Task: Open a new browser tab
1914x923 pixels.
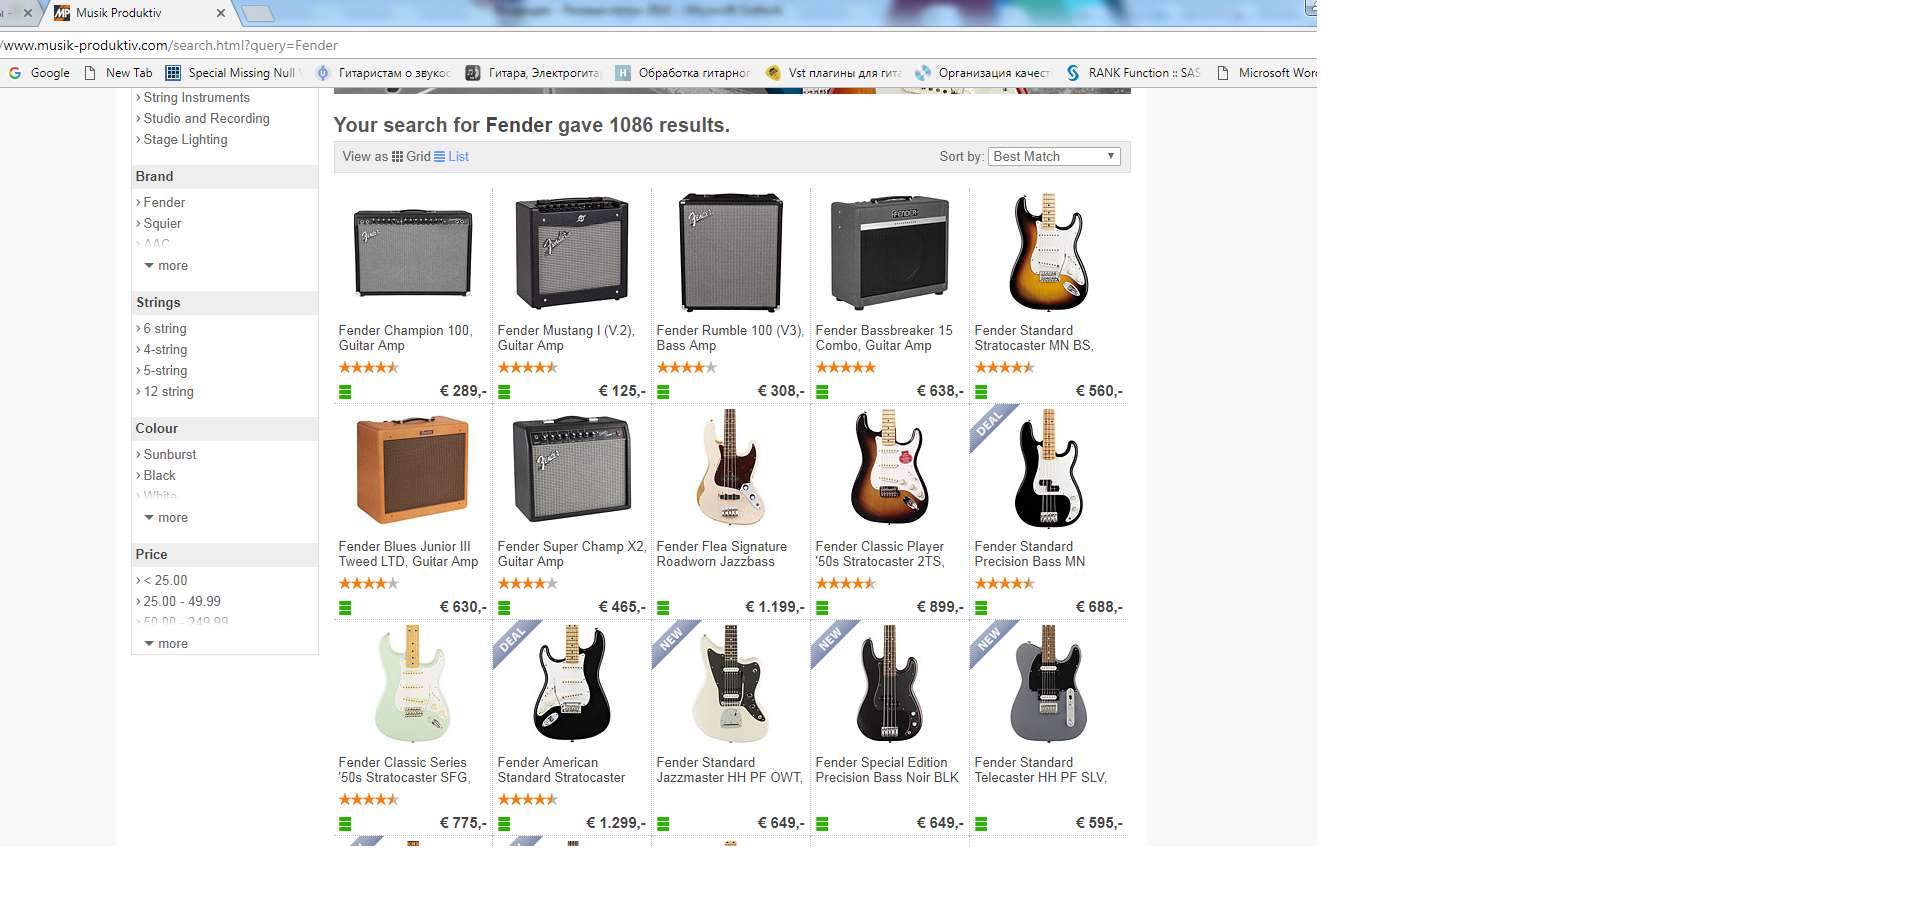Action: [258, 14]
